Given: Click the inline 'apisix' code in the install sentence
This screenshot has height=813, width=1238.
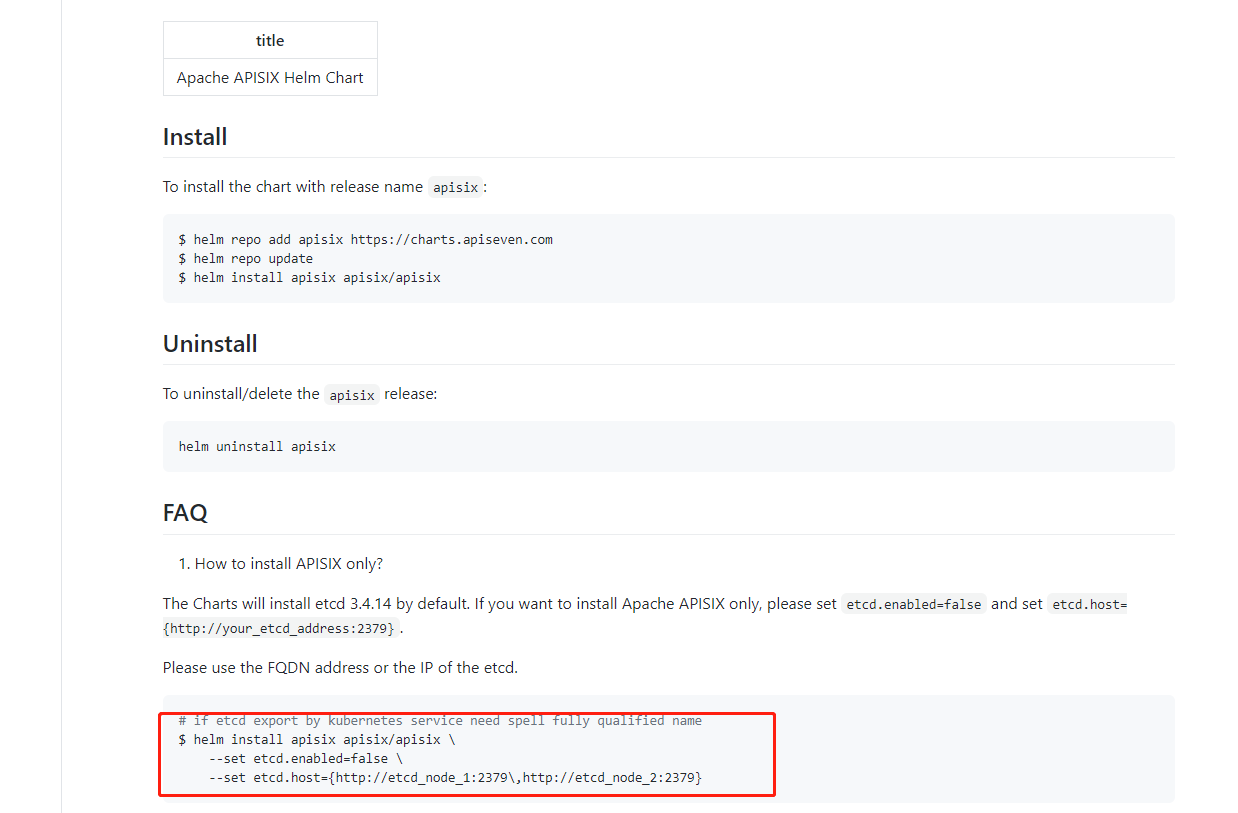Looking at the screenshot, I should [456, 187].
